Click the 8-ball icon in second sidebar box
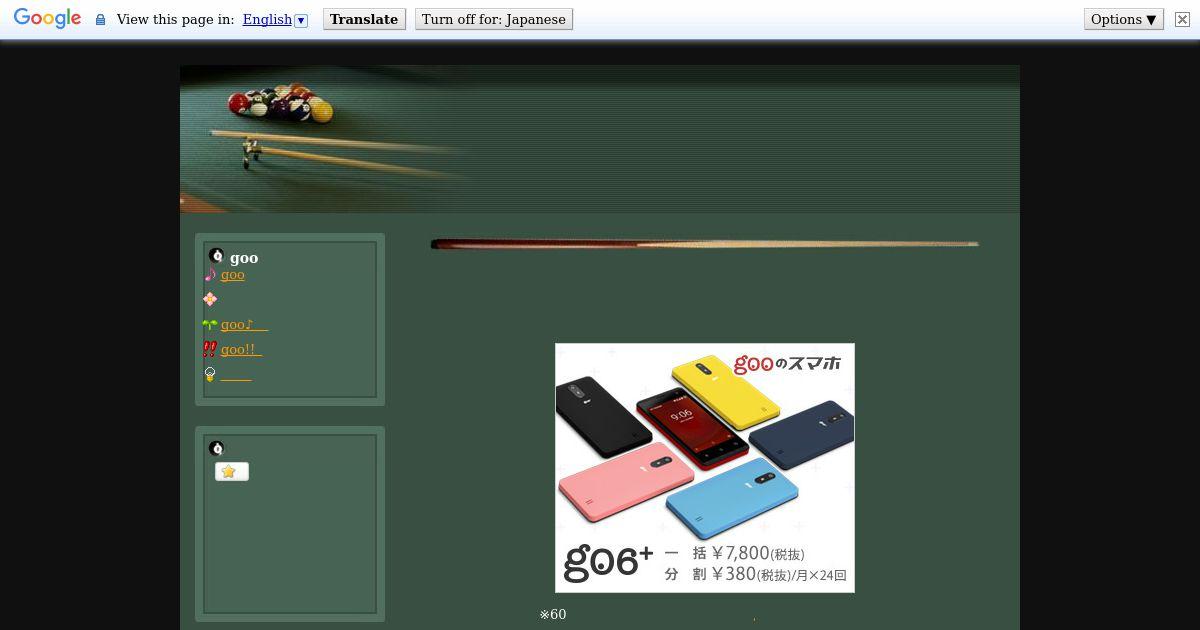 click(216, 448)
